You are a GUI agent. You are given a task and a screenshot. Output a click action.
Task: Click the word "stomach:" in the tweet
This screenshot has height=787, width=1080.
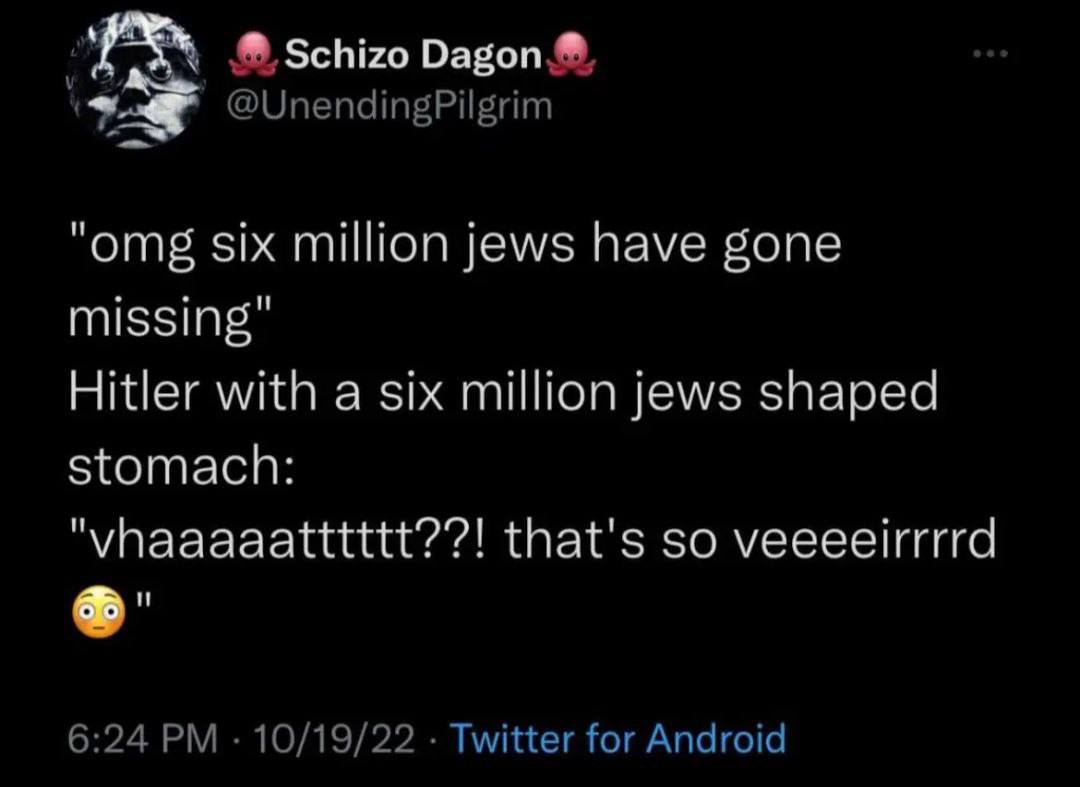pyautogui.click(x=178, y=464)
